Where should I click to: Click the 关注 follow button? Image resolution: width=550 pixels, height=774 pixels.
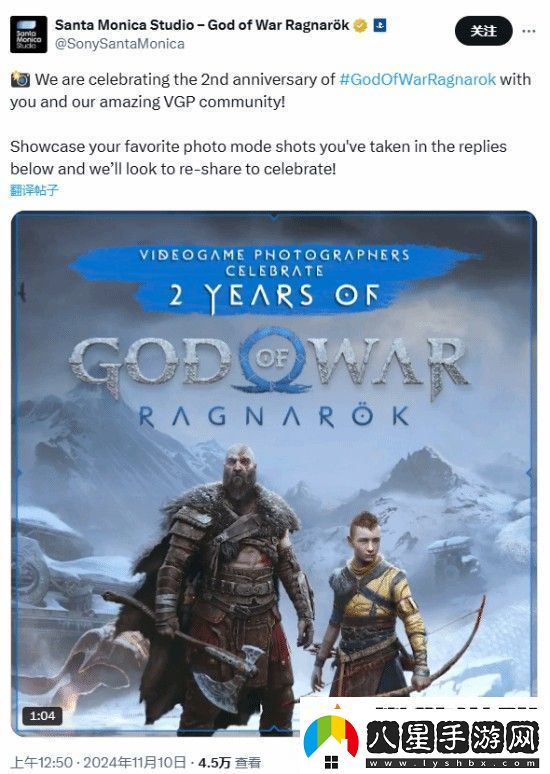(483, 31)
